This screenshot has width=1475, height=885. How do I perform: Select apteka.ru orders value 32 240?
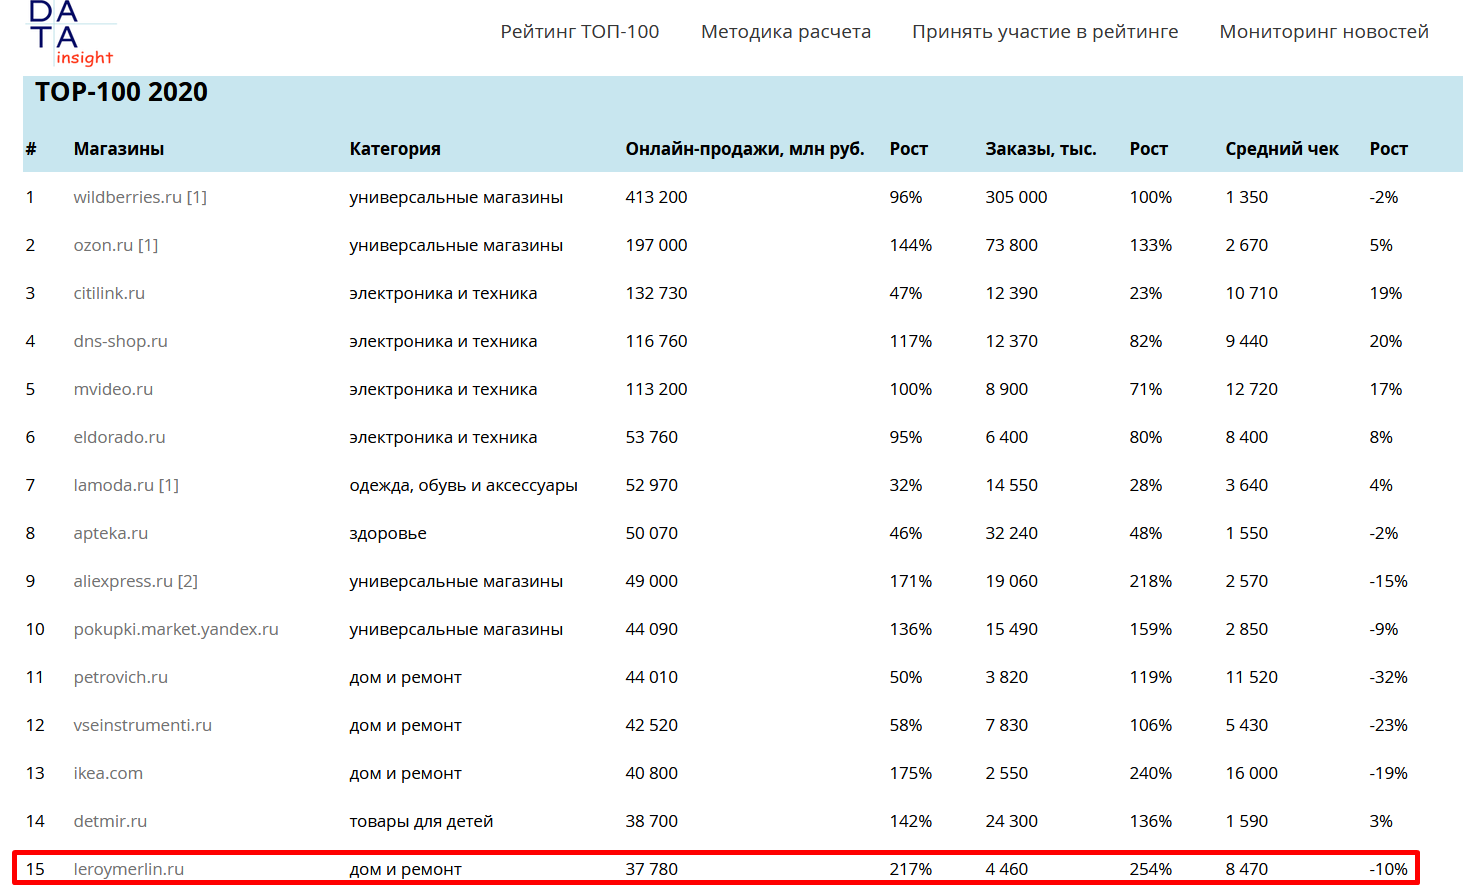[x=1011, y=533]
